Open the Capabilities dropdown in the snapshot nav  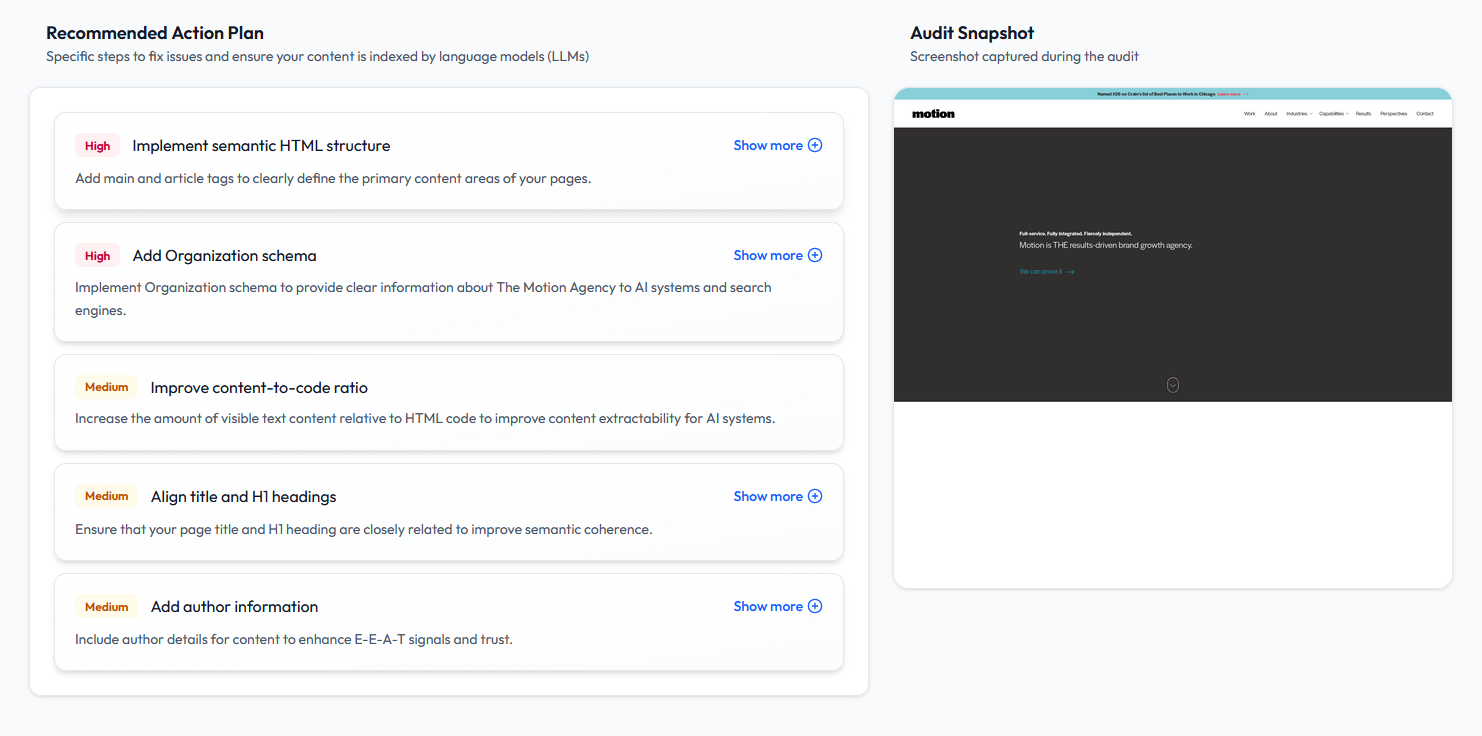[x=1333, y=113]
